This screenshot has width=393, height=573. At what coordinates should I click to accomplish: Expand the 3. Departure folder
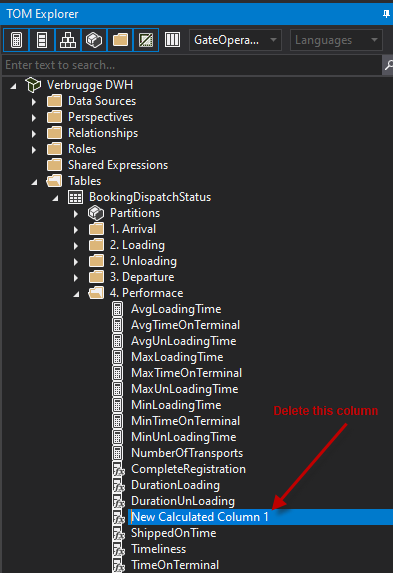coord(76,278)
